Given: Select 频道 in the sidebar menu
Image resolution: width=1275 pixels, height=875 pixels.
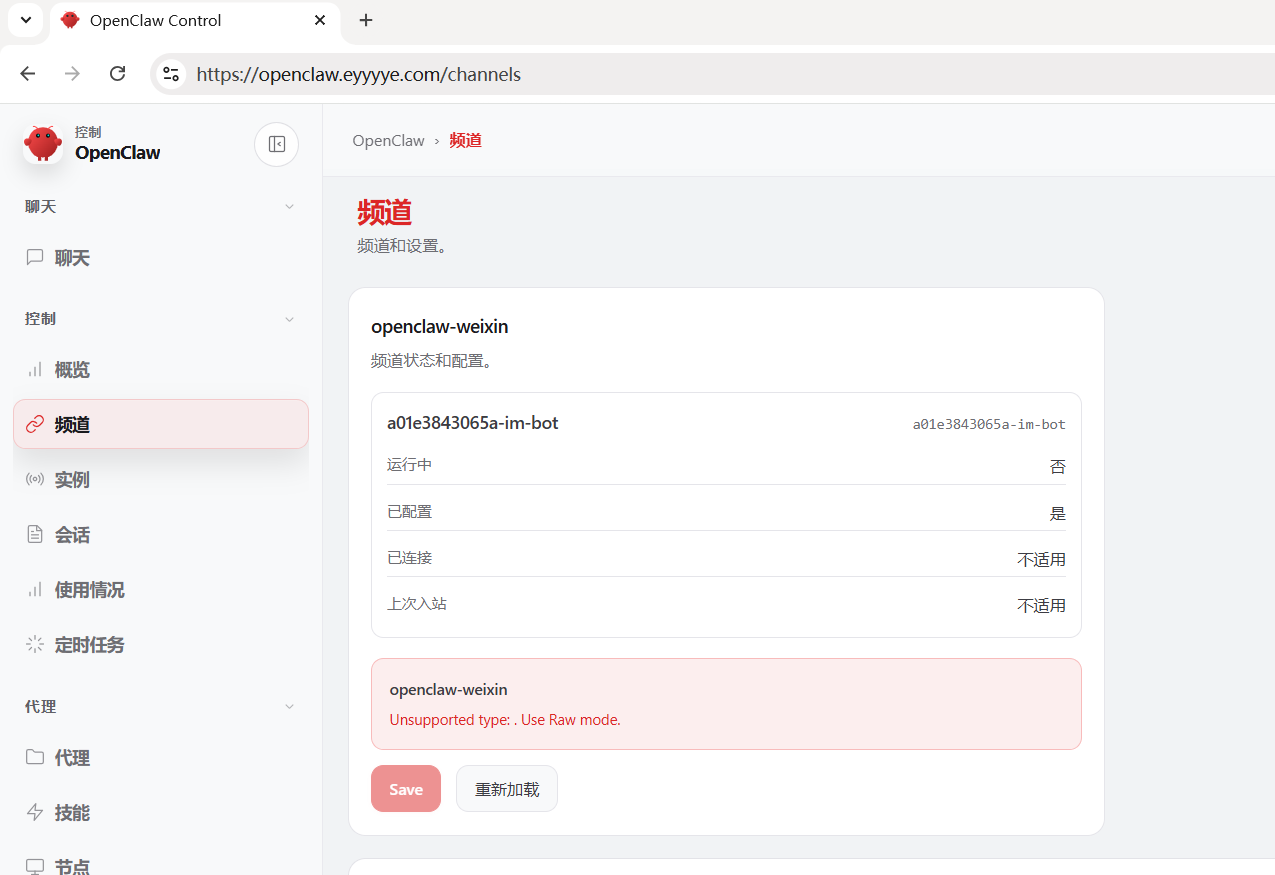Looking at the screenshot, I should point(72,425).
